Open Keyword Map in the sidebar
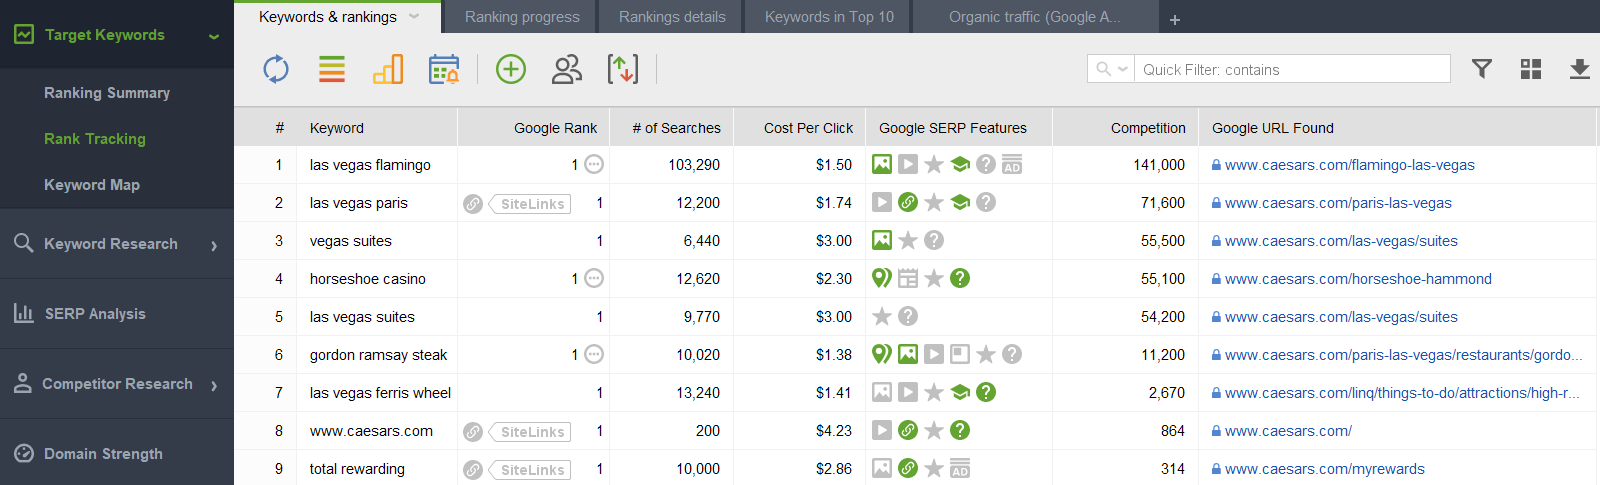The height and width of the screenshot is (485, 1600). [x=92, y=185]
